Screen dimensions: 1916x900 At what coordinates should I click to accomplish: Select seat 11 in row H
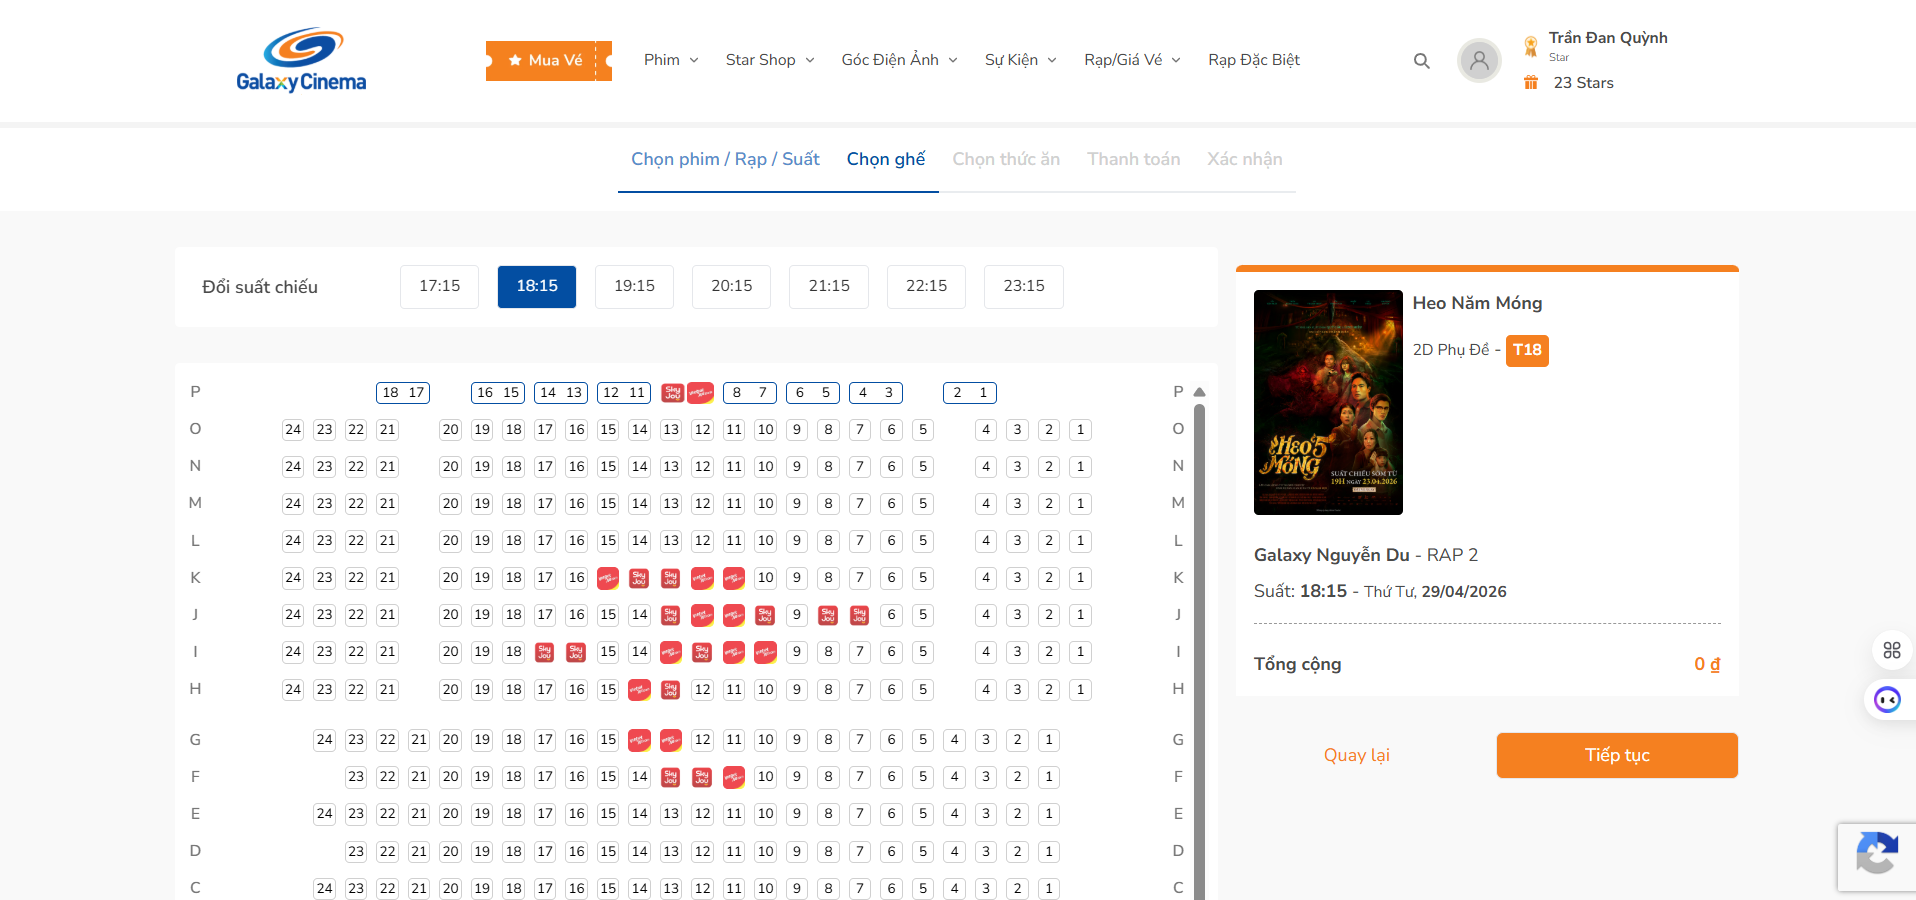point(734,690)
